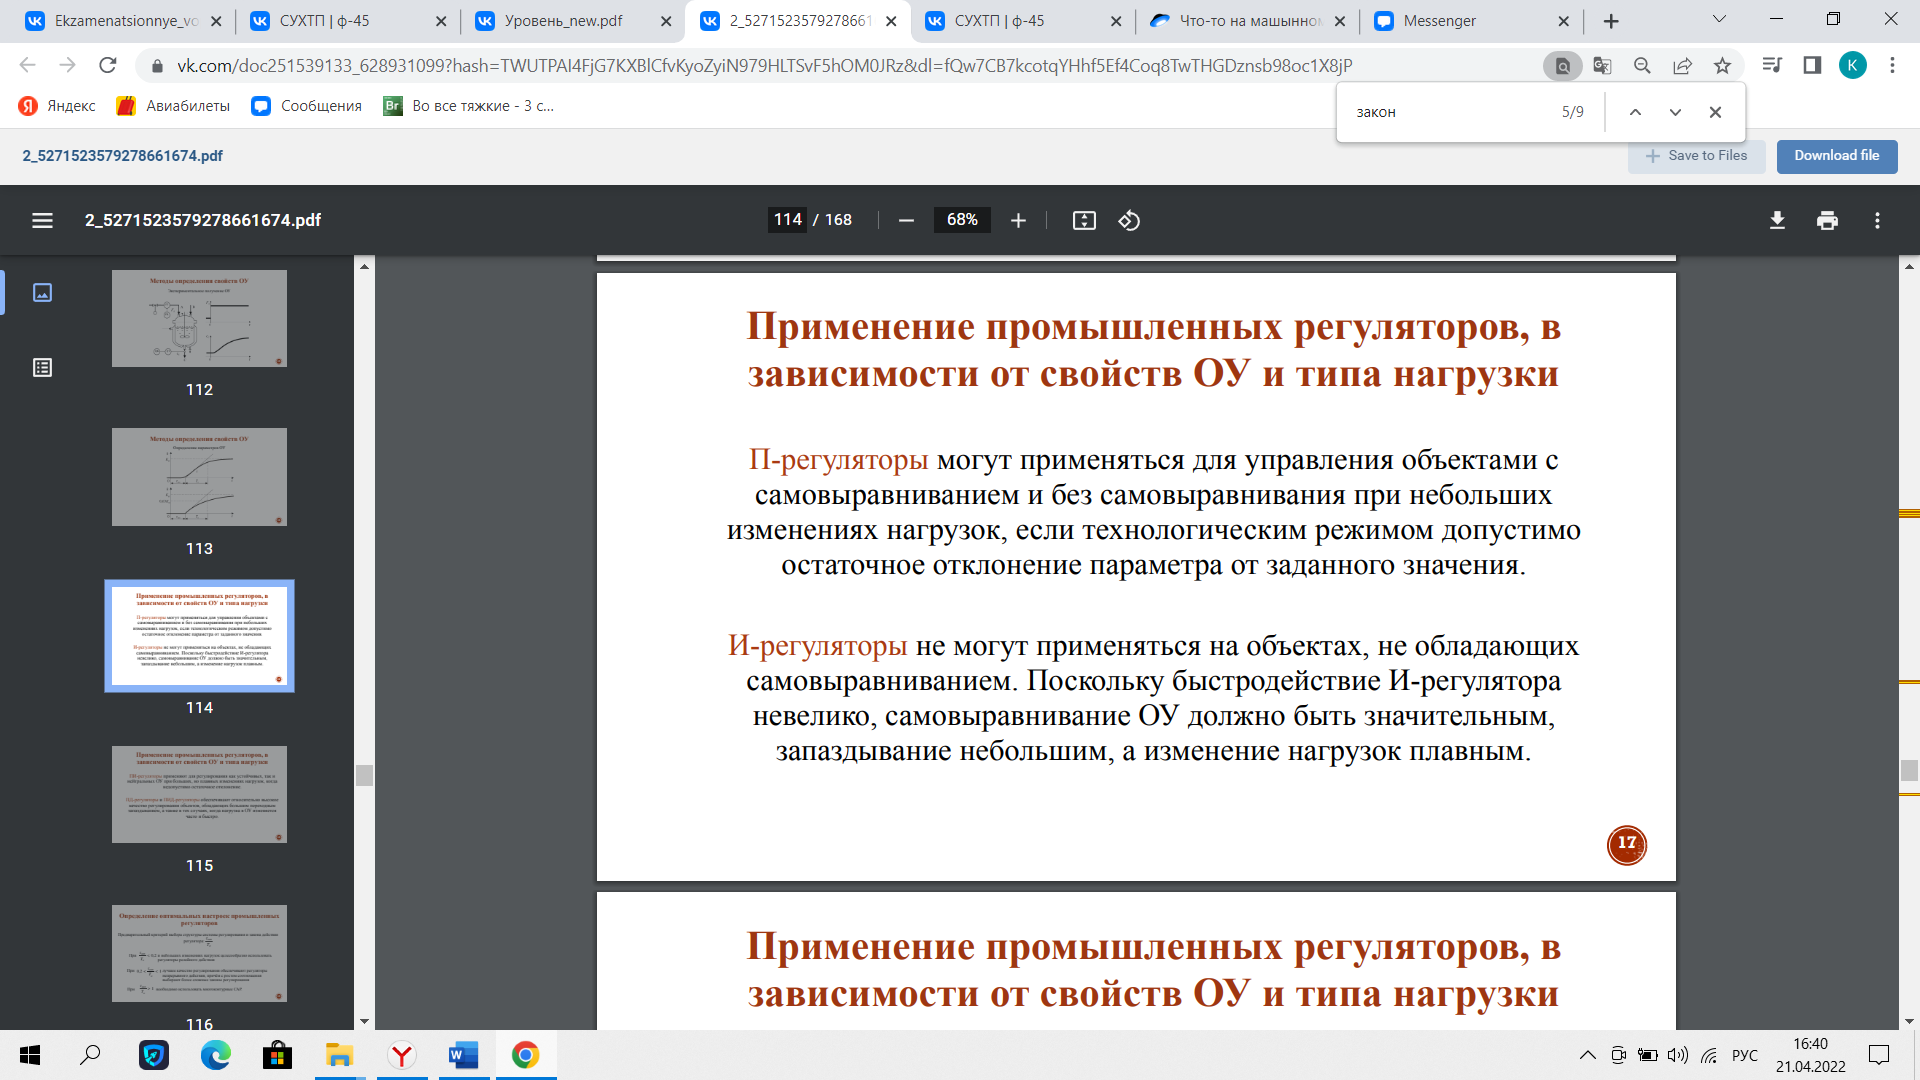Select page 116 thumbnail

tap(199, 953)
